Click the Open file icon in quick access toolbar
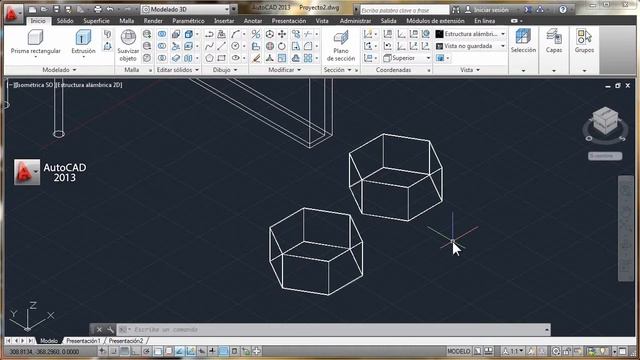Image resolution: width=640 pixels, height=360 pixels. tap(44, 9)
